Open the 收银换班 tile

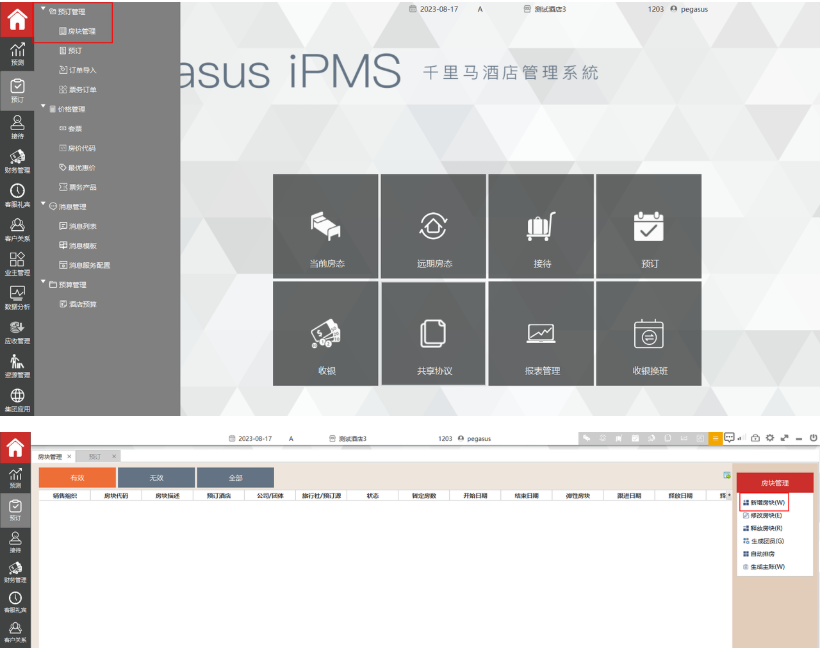pyautogui.click(x=649, y=334)
